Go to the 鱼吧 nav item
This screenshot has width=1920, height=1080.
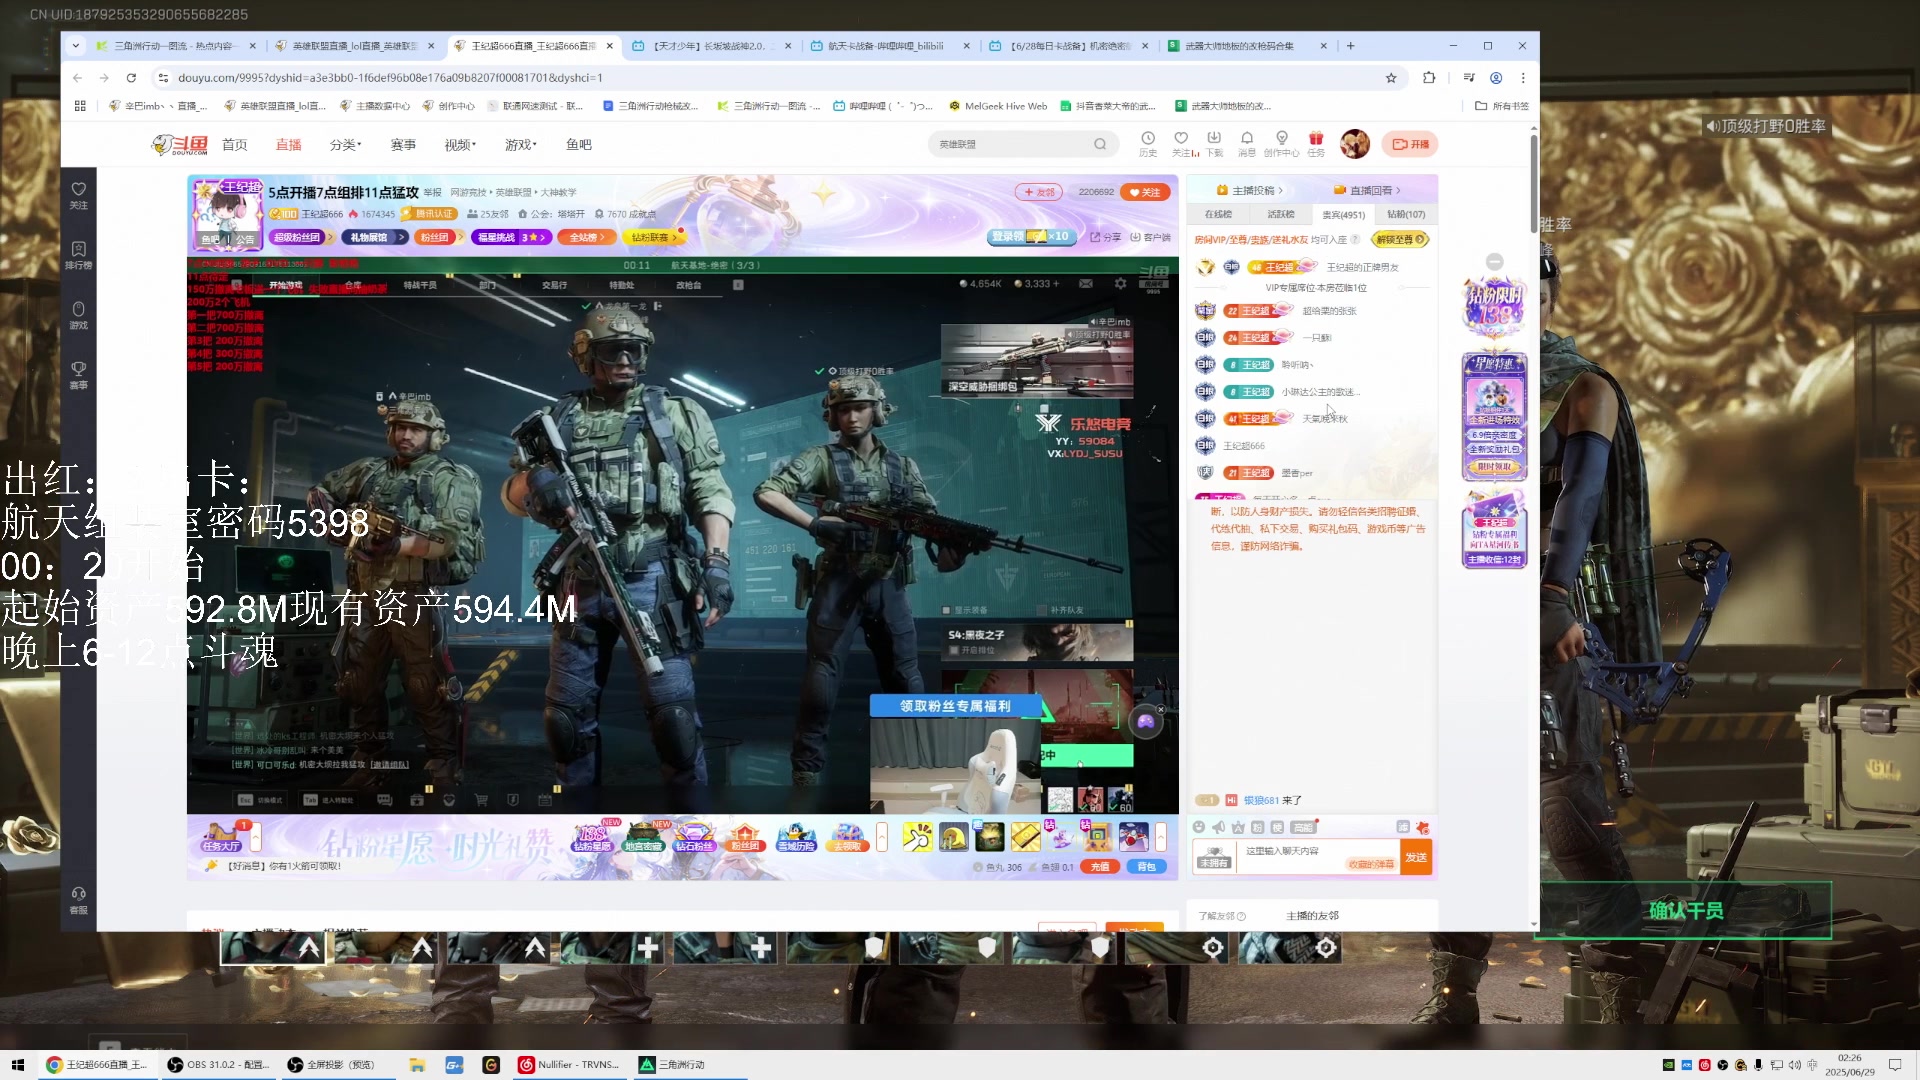pyautogui.click(x=579, y=144)
